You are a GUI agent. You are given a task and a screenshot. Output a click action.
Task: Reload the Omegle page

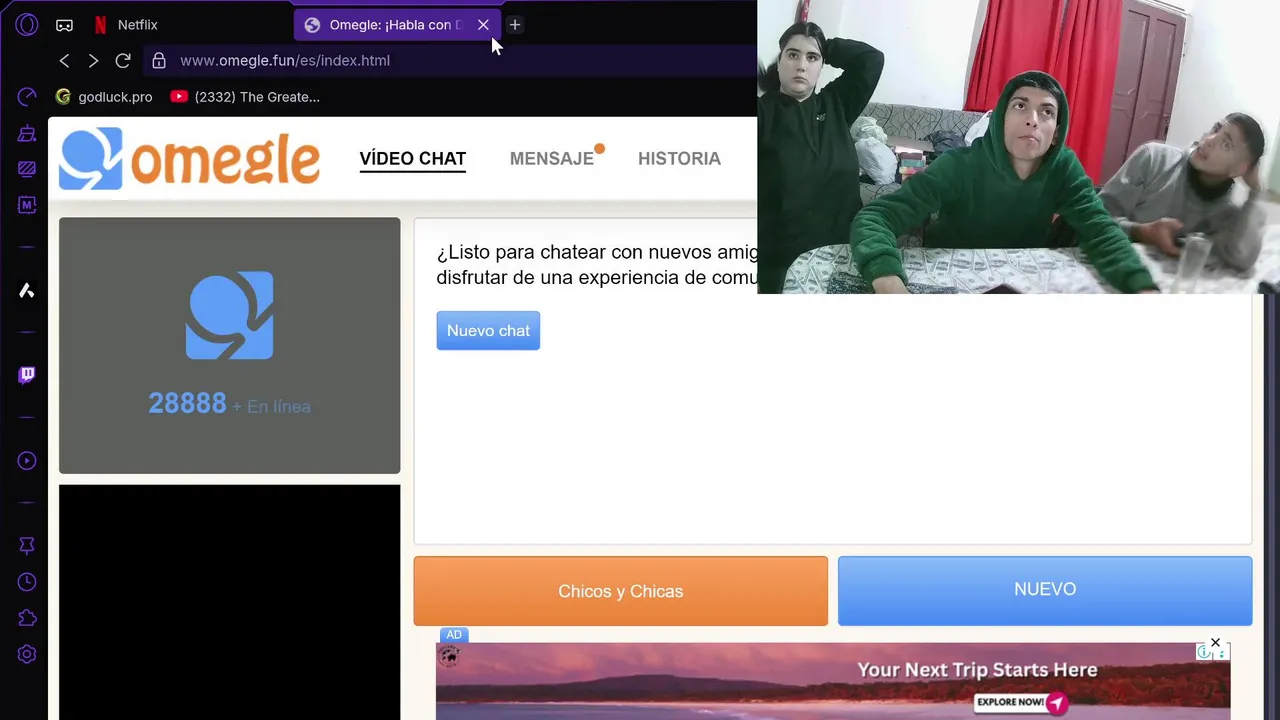click(123, 61)
